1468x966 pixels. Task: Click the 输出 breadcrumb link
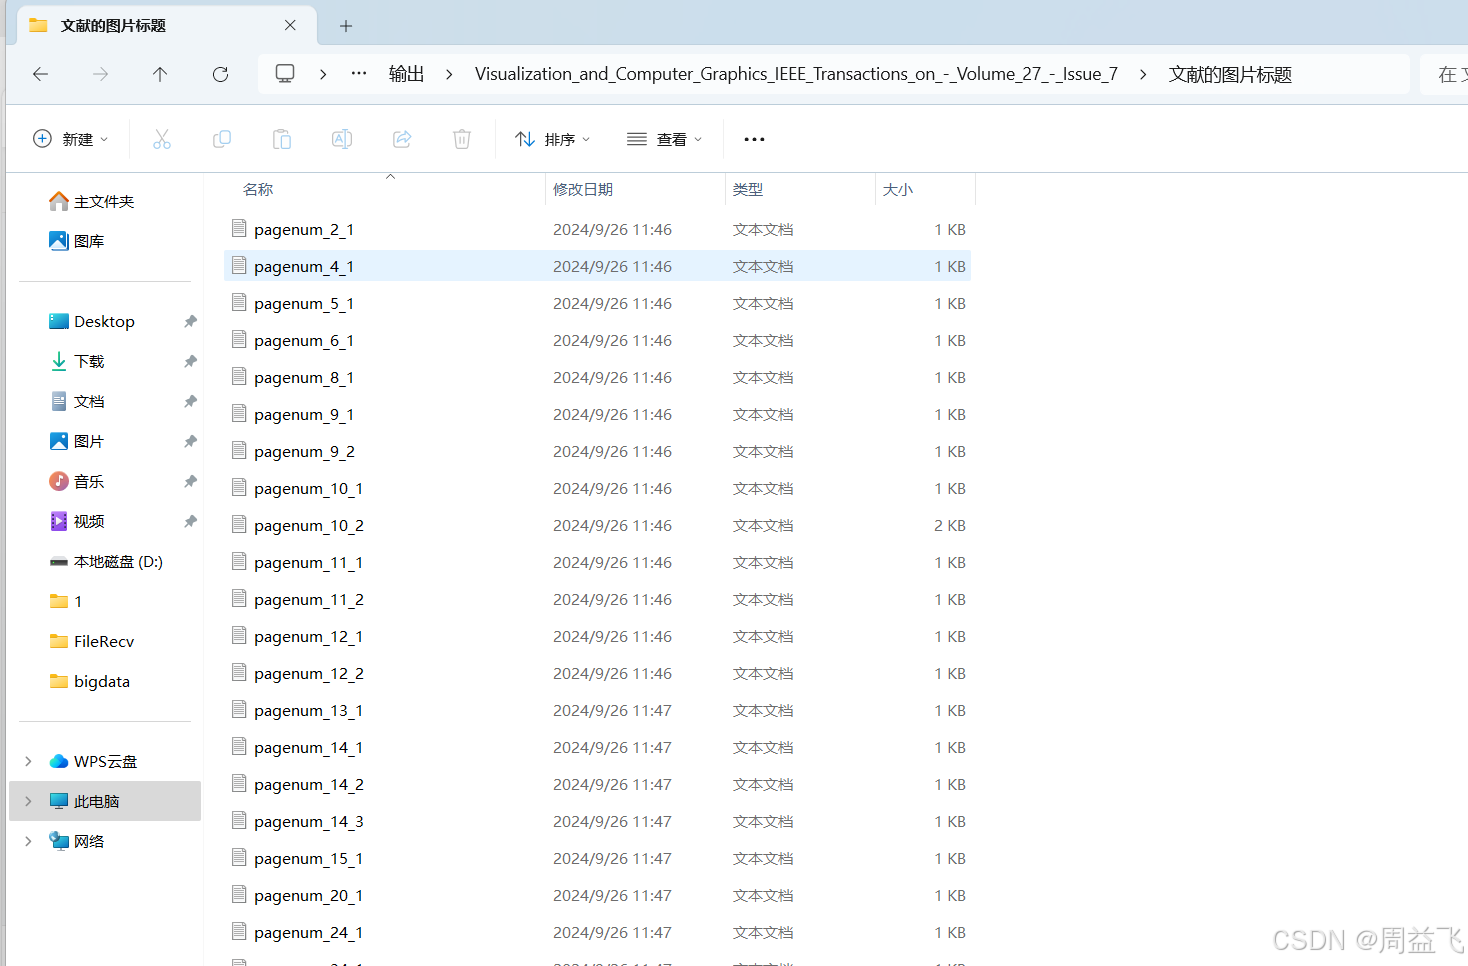pyautogui.click(x=405, y=74)
